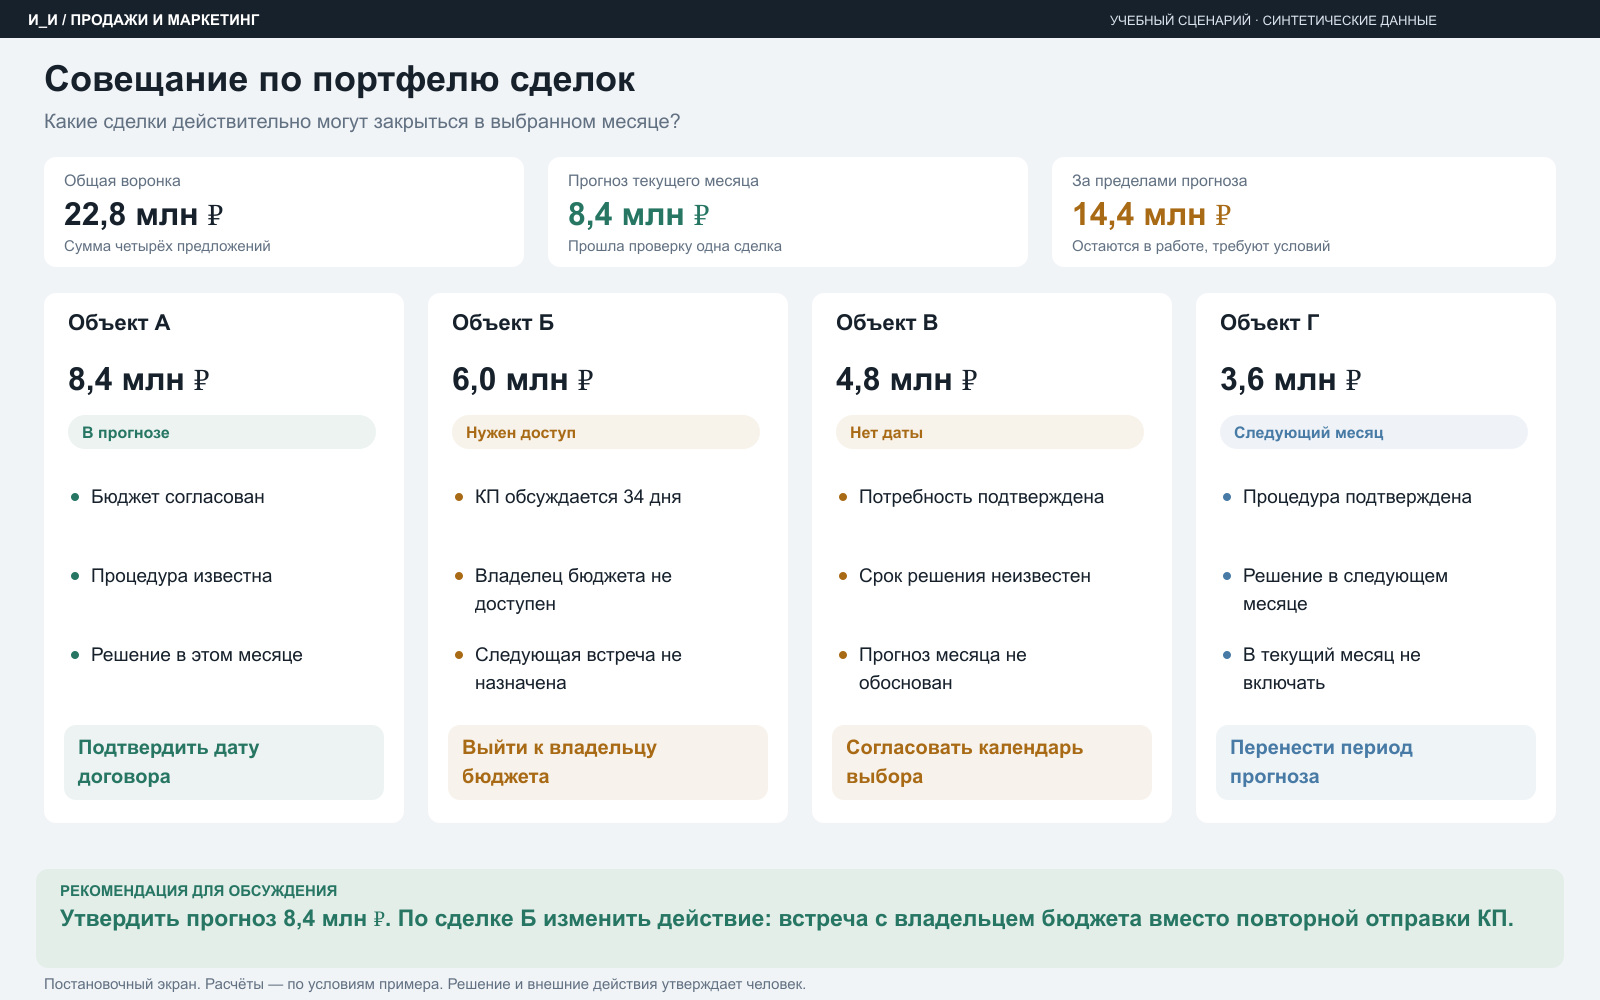Select the amount '4,8 млн ₽'

pos(907,380)
